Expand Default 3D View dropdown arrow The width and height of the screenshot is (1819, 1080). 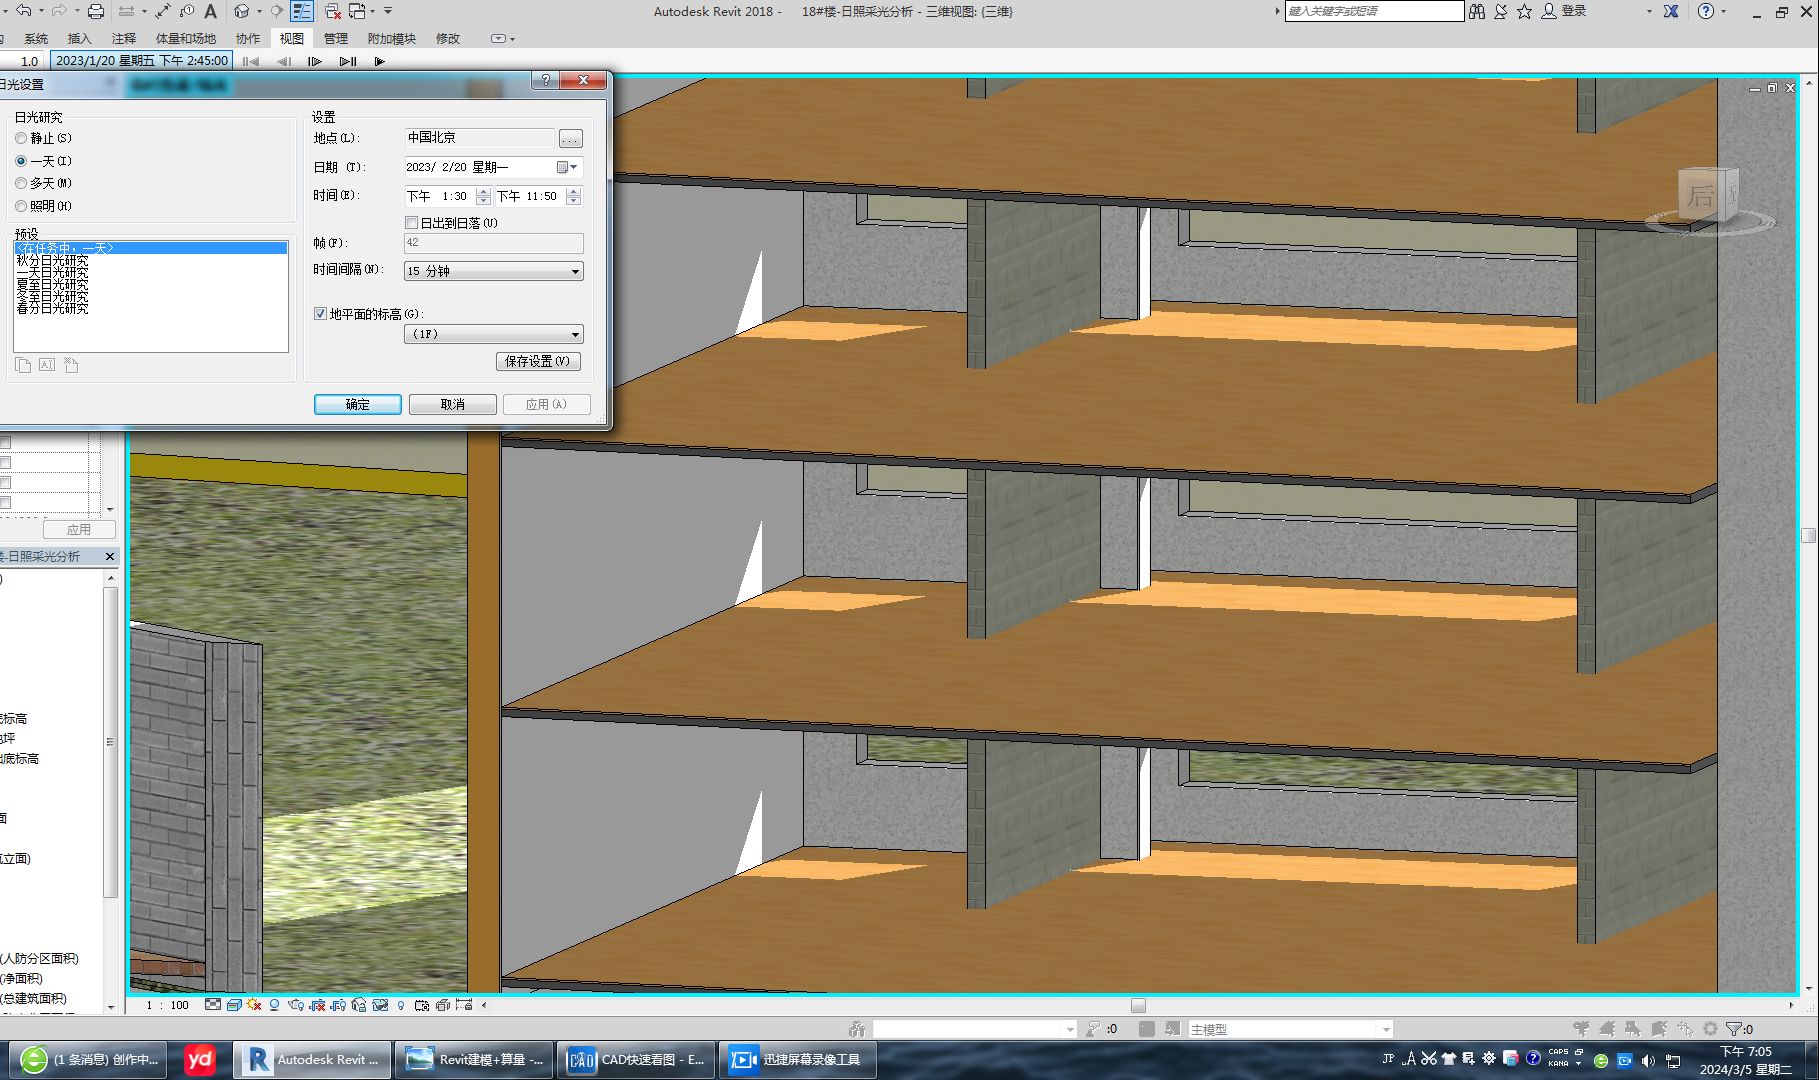pyautogui.click(x=259, y=11)
